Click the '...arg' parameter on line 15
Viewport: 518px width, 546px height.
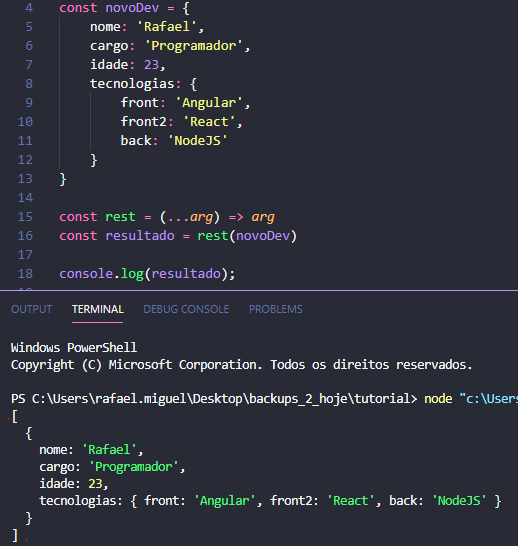click(x=190, y=217)
